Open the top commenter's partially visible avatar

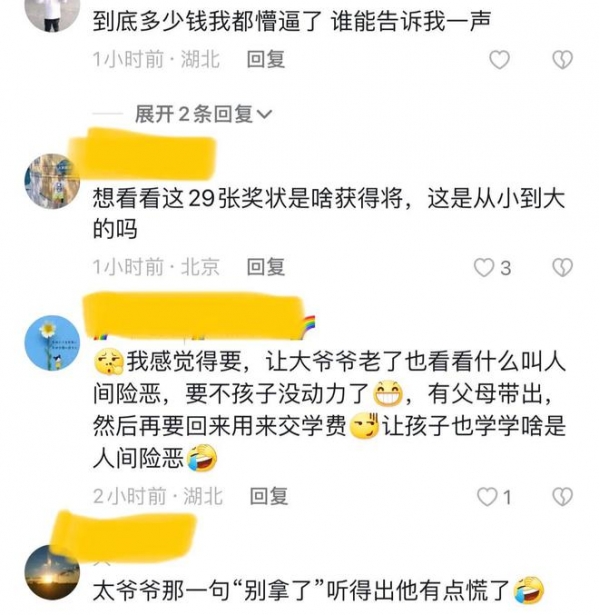tap(52, 15)
